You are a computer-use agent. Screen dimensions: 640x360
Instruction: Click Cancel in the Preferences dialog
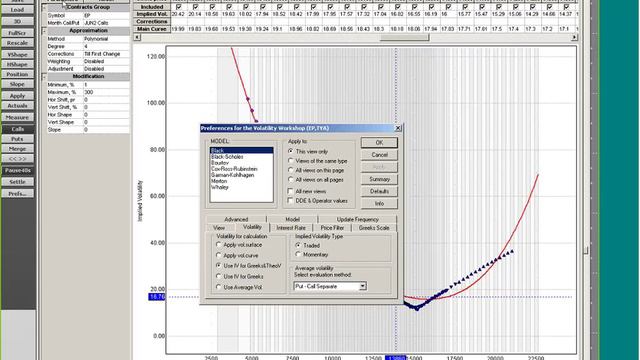click(379, 155)
